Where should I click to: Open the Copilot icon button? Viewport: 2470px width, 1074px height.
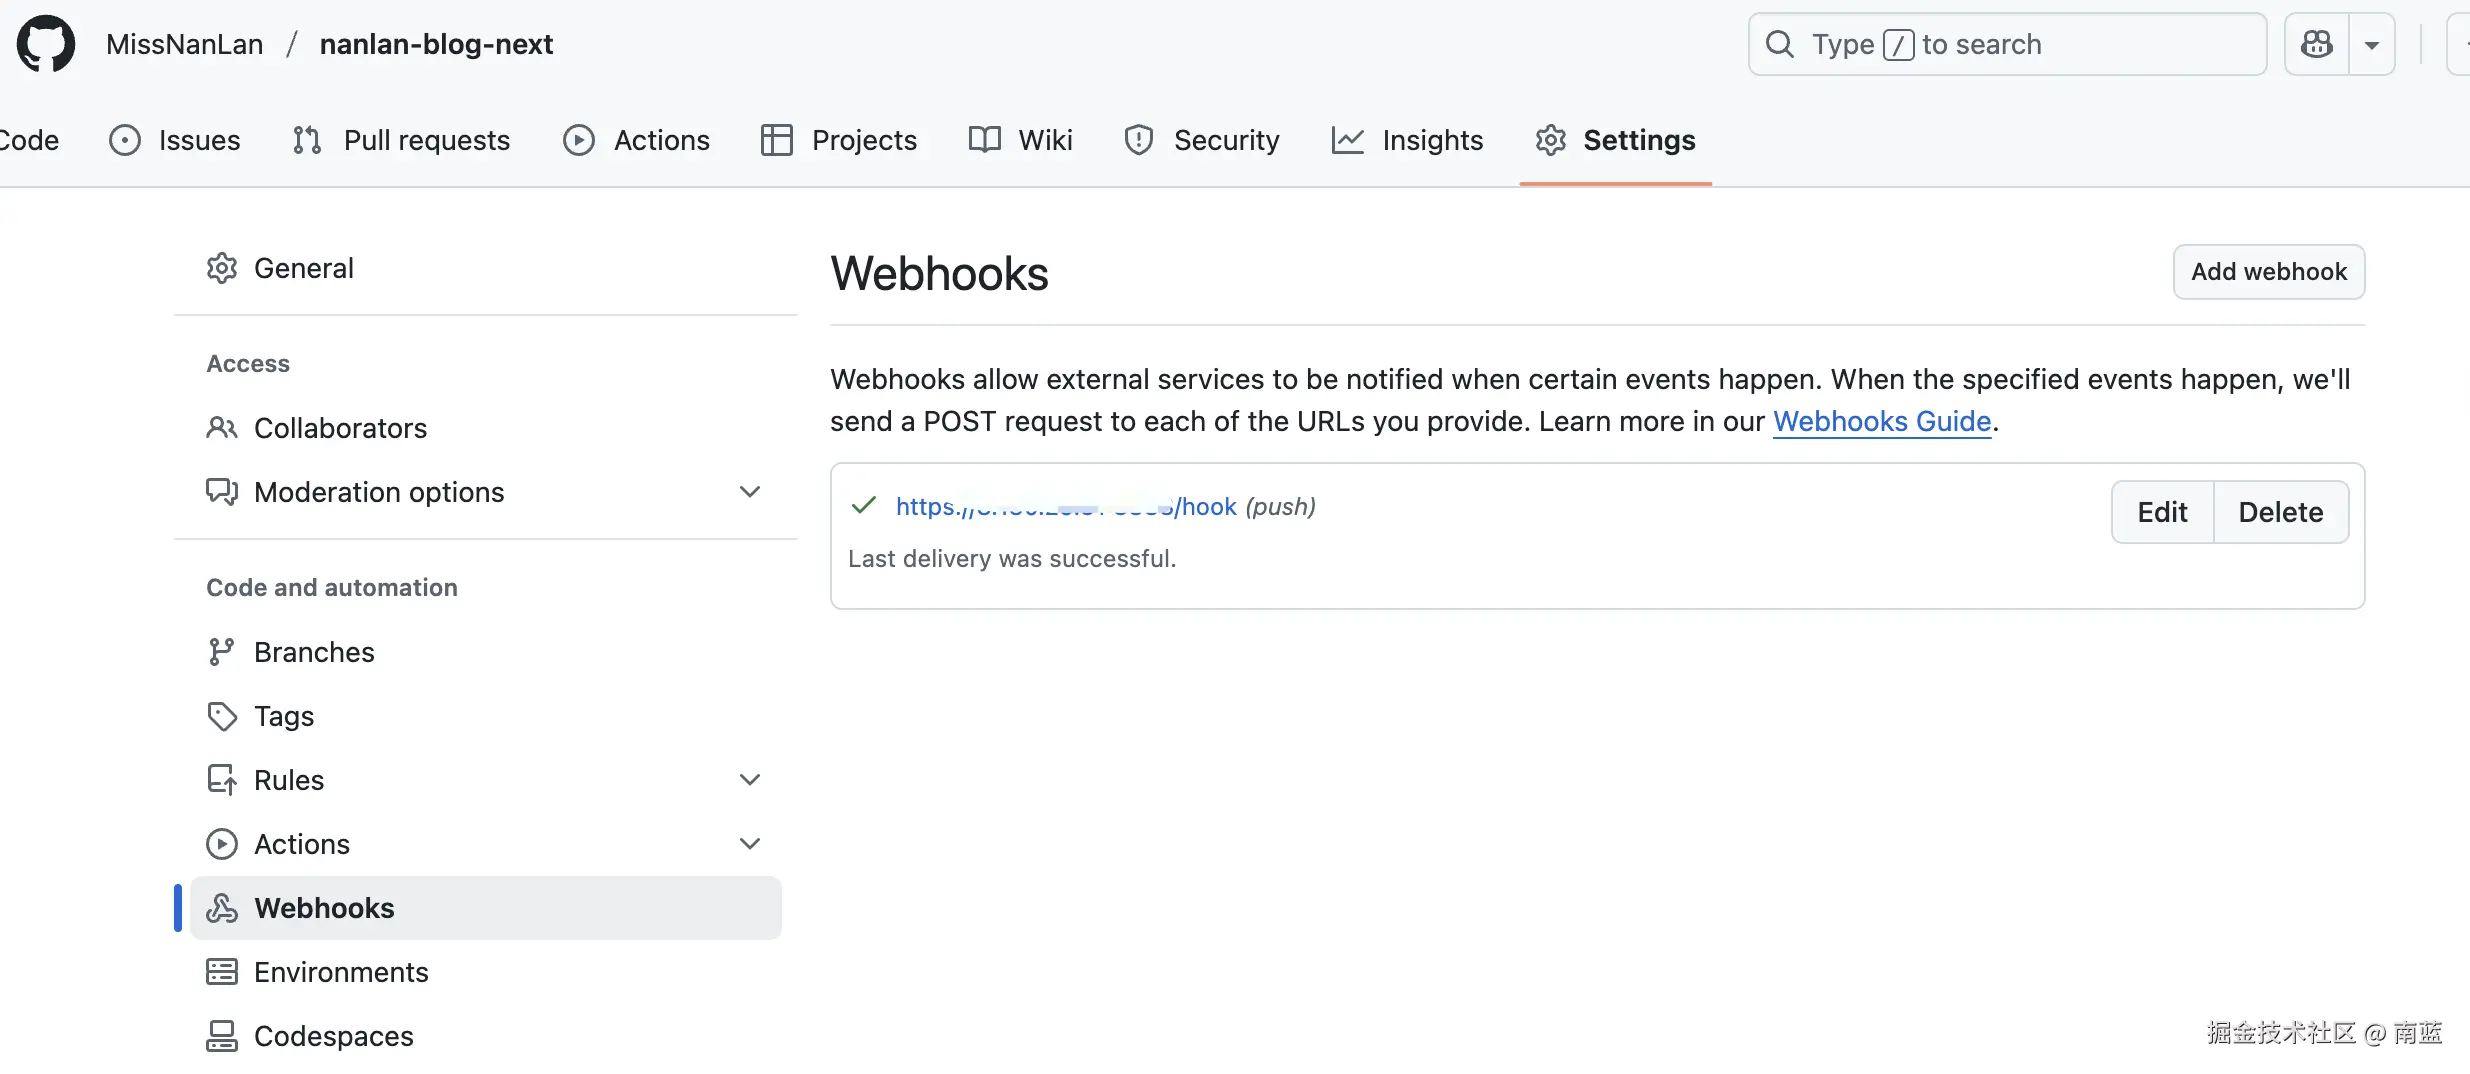pos(2317,44)
